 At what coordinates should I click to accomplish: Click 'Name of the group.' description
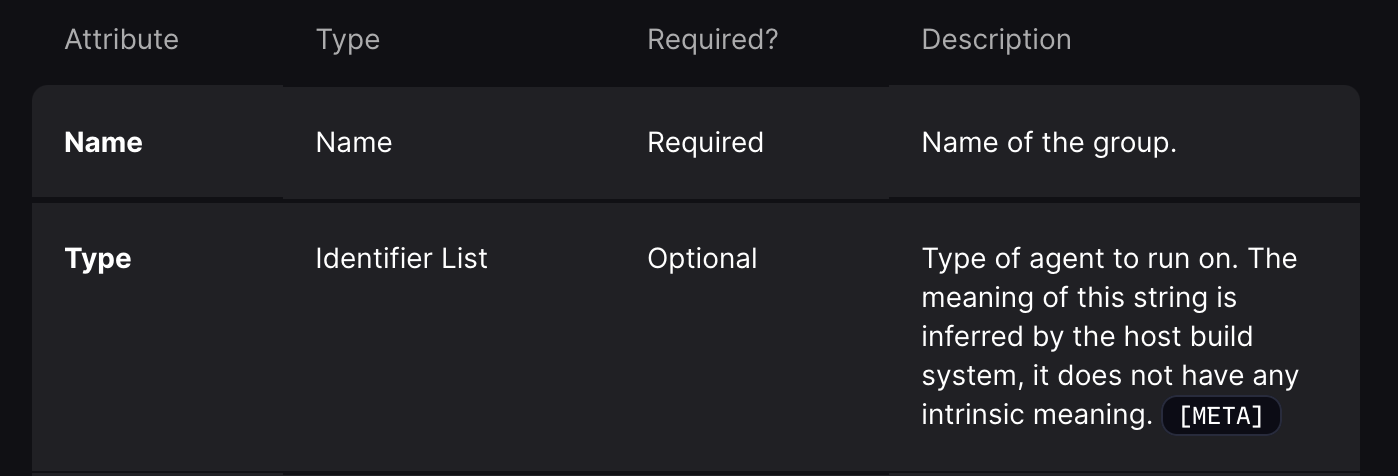(1049, 143)
